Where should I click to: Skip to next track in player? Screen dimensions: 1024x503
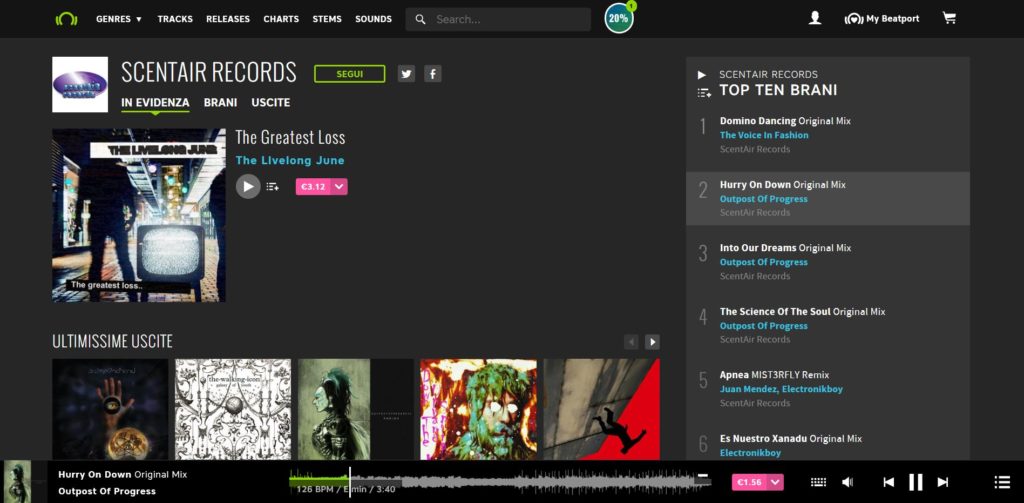942,482
